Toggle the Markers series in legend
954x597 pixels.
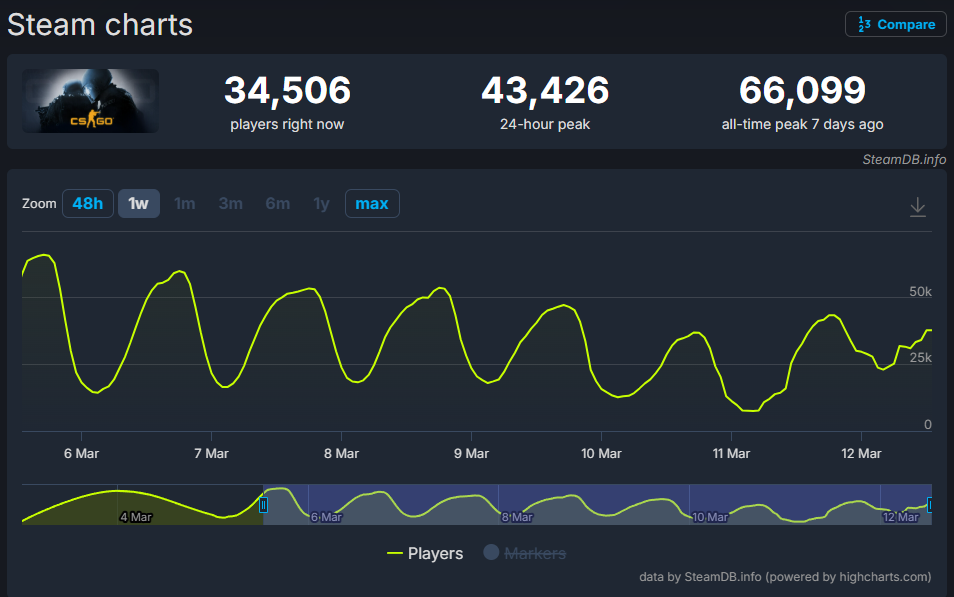[524, 553]
